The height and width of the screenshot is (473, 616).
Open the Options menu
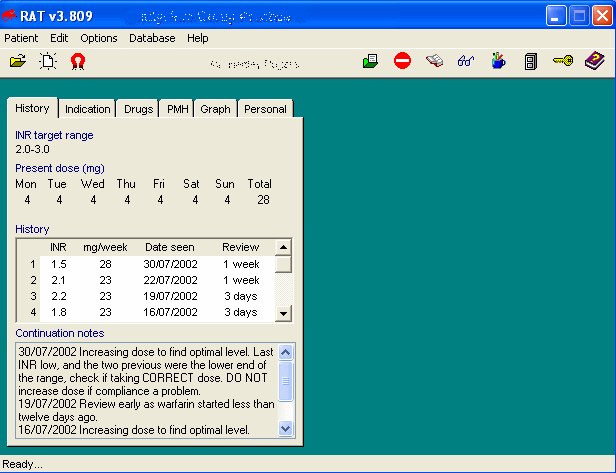pyautogui.click(x=99, y=38)
